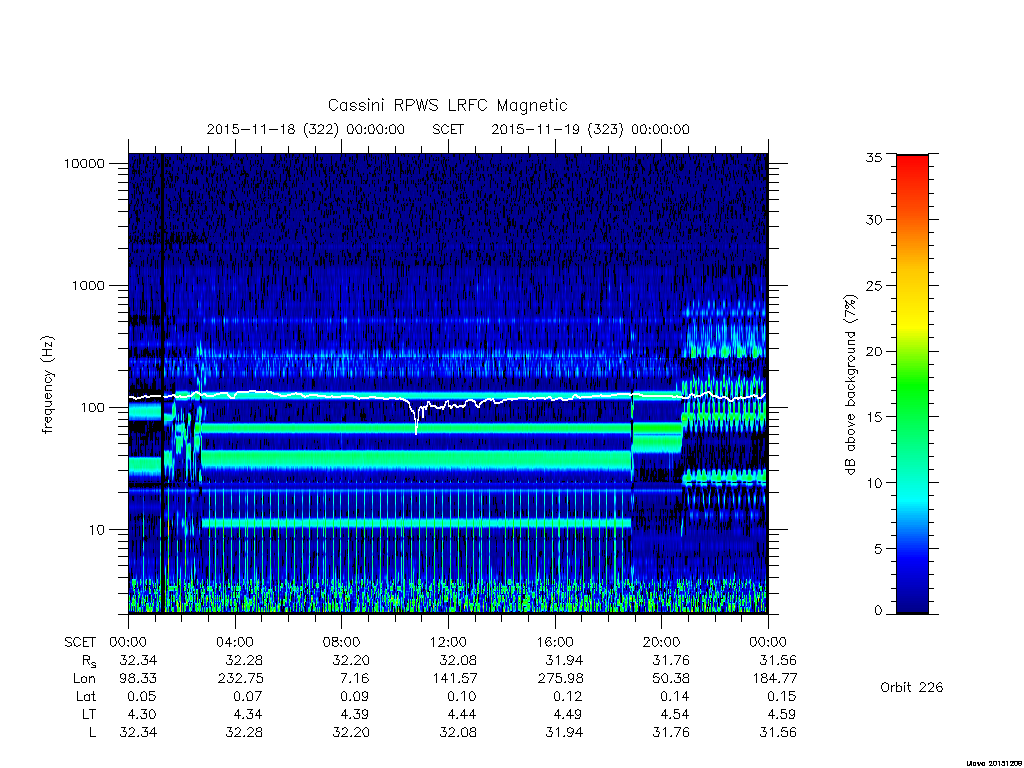Screen dimensions: 1024x768
Task: Click the 35 dB colorbar label
Action: [x=874, y=157]
